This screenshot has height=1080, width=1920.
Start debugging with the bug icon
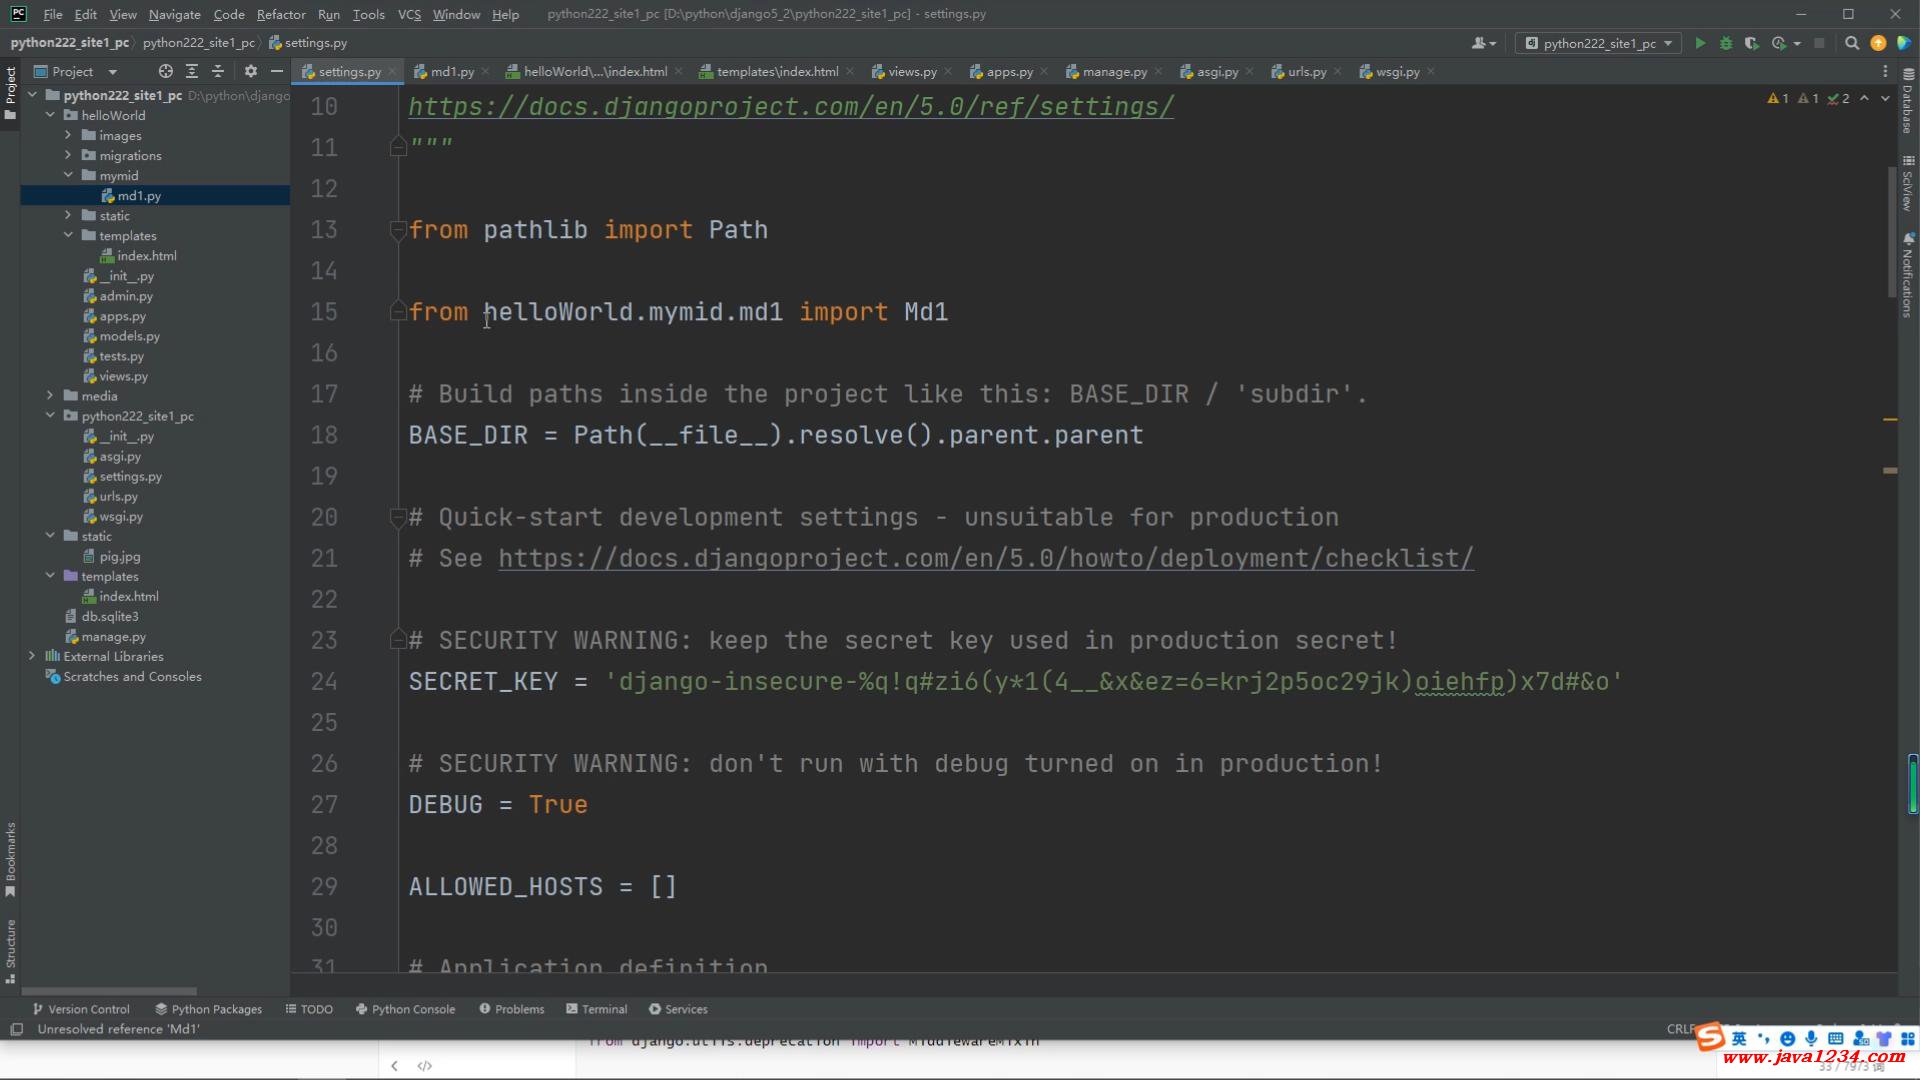point(1726,43)
